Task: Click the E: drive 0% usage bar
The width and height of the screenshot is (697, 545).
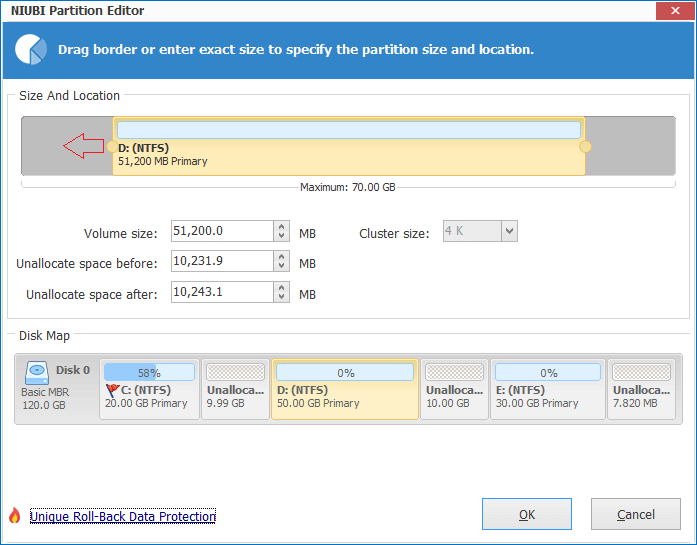Action: pyautogui.click(x=548, y=373)
